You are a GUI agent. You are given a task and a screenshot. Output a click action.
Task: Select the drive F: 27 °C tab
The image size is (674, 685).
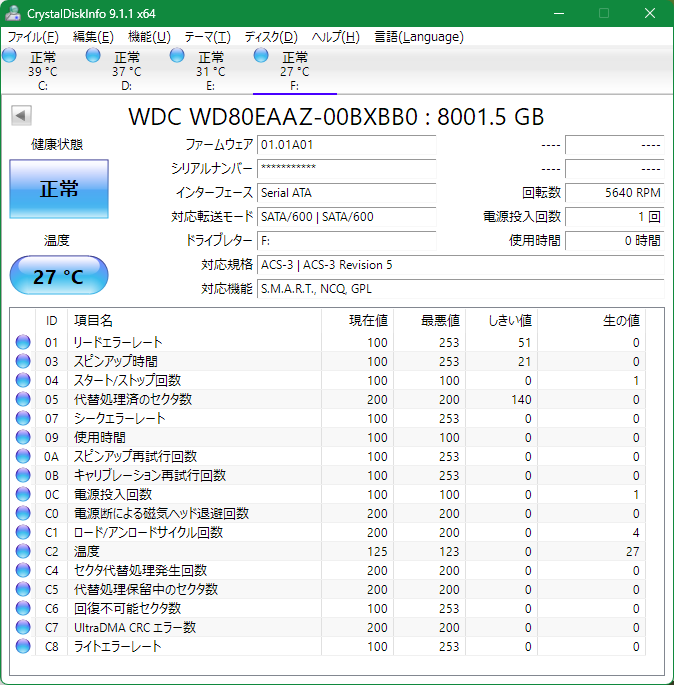coord(294,70)
